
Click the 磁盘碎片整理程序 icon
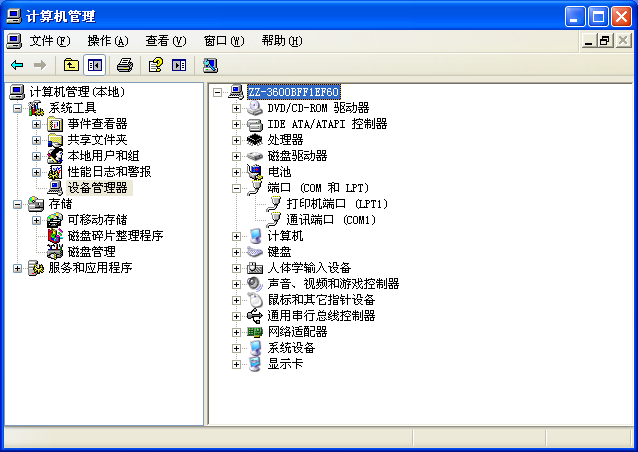coord(55,236)
